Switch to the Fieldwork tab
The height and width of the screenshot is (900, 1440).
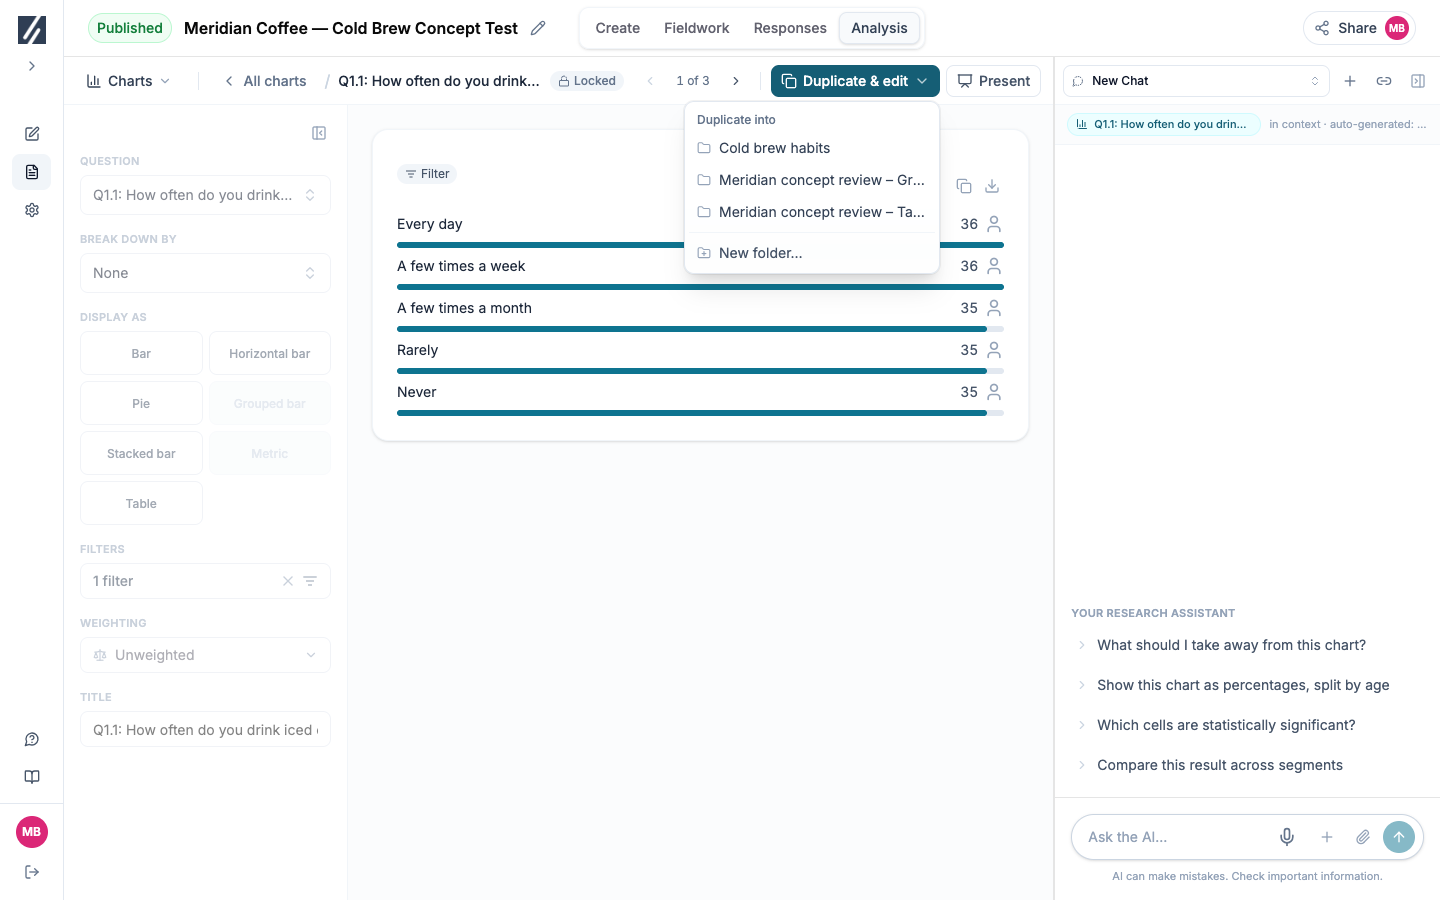696,28
